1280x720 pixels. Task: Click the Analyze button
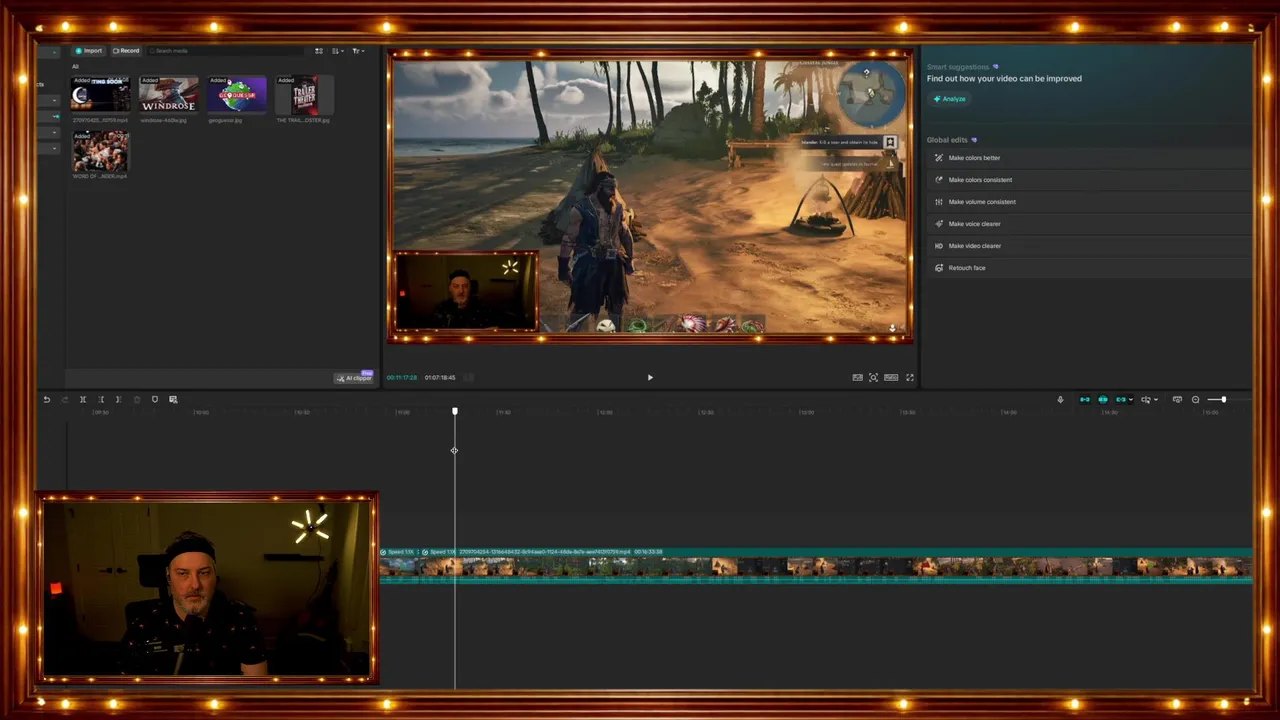tap(950, 99)
